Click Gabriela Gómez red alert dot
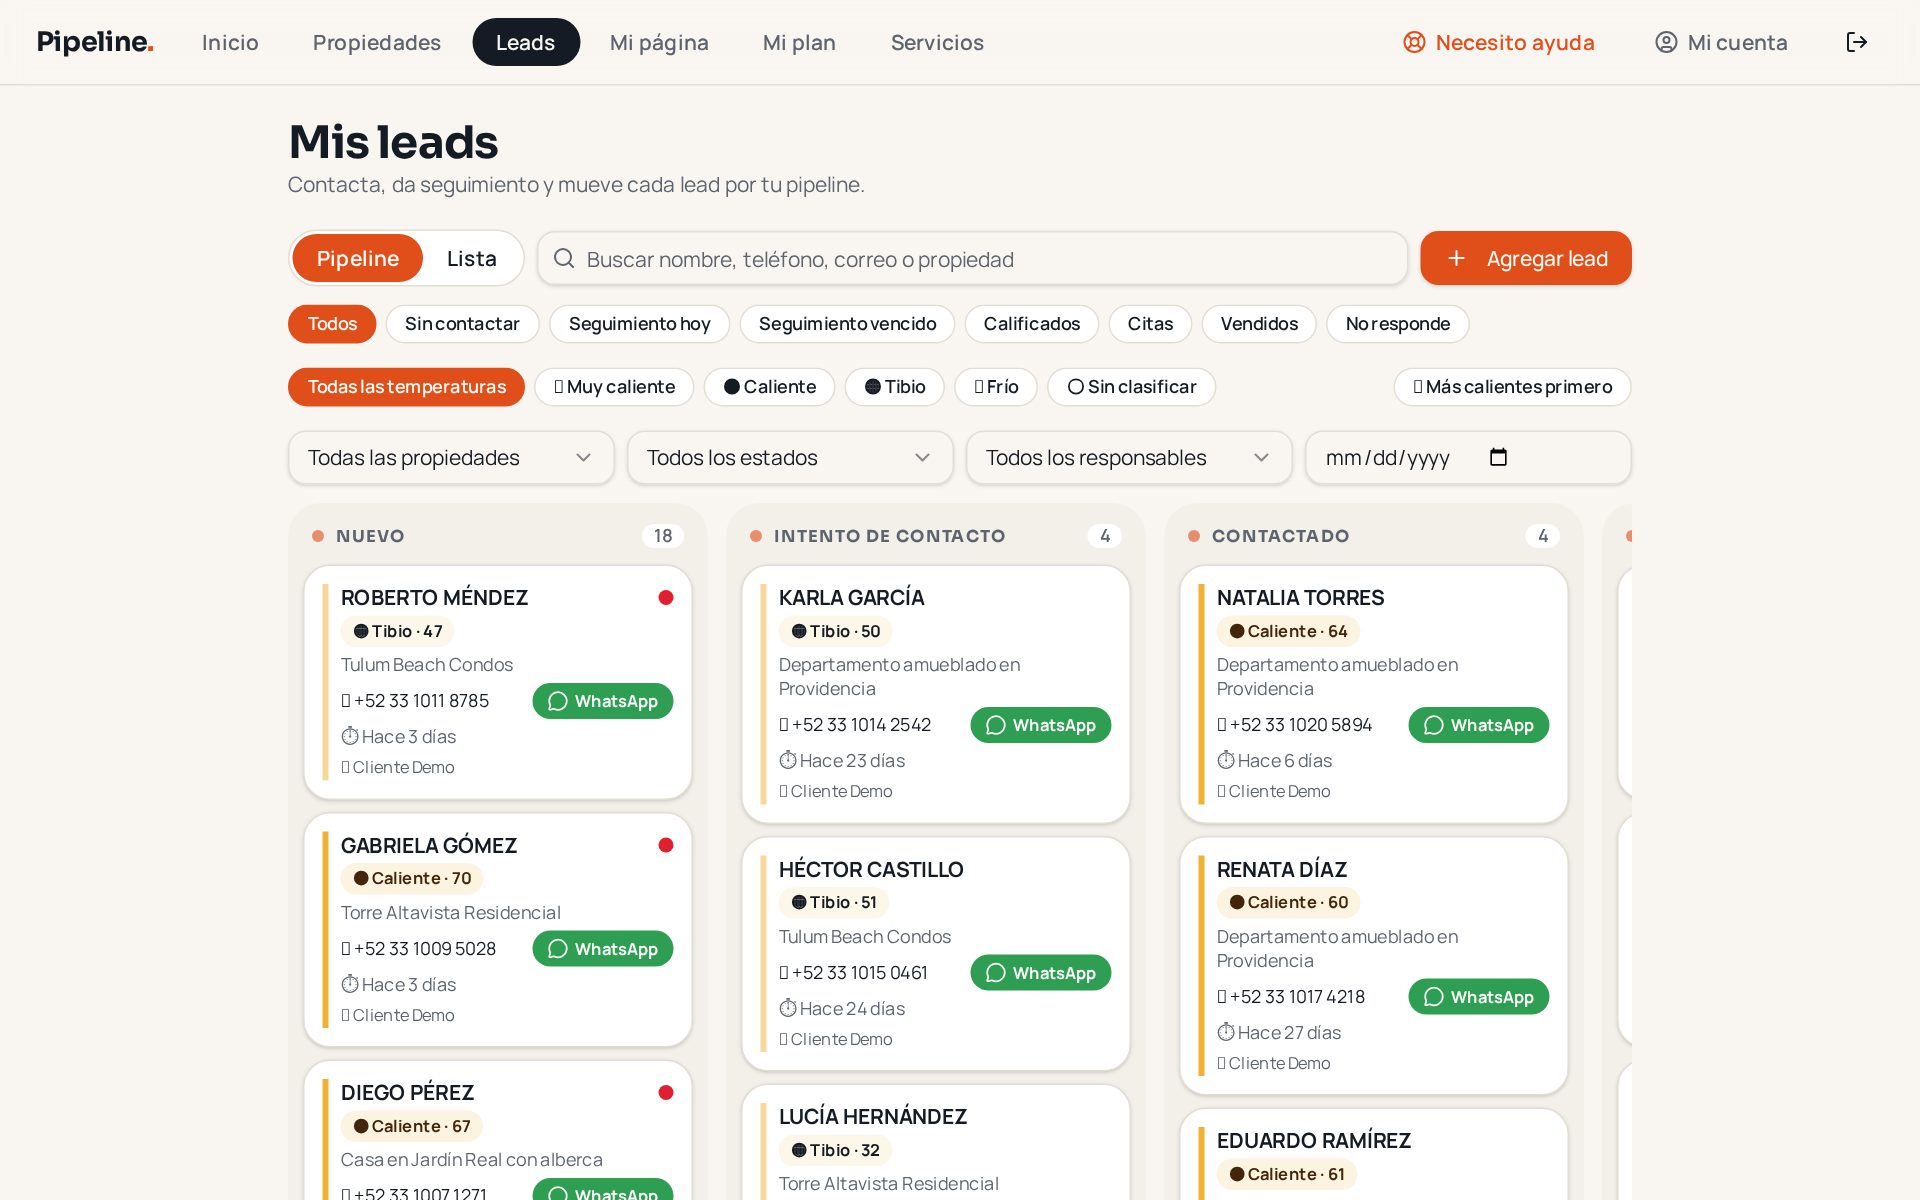The width and height of the screenshot is (1920, 1200). (666, 845)
